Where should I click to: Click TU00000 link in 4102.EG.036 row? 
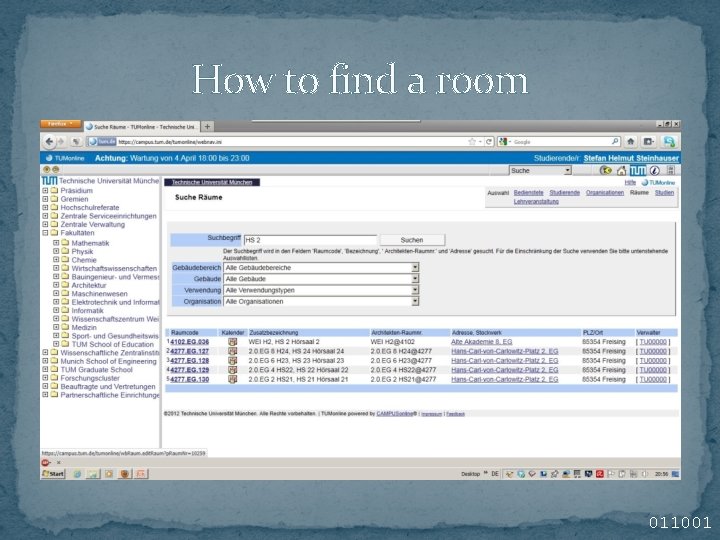[x=653, y=342]
